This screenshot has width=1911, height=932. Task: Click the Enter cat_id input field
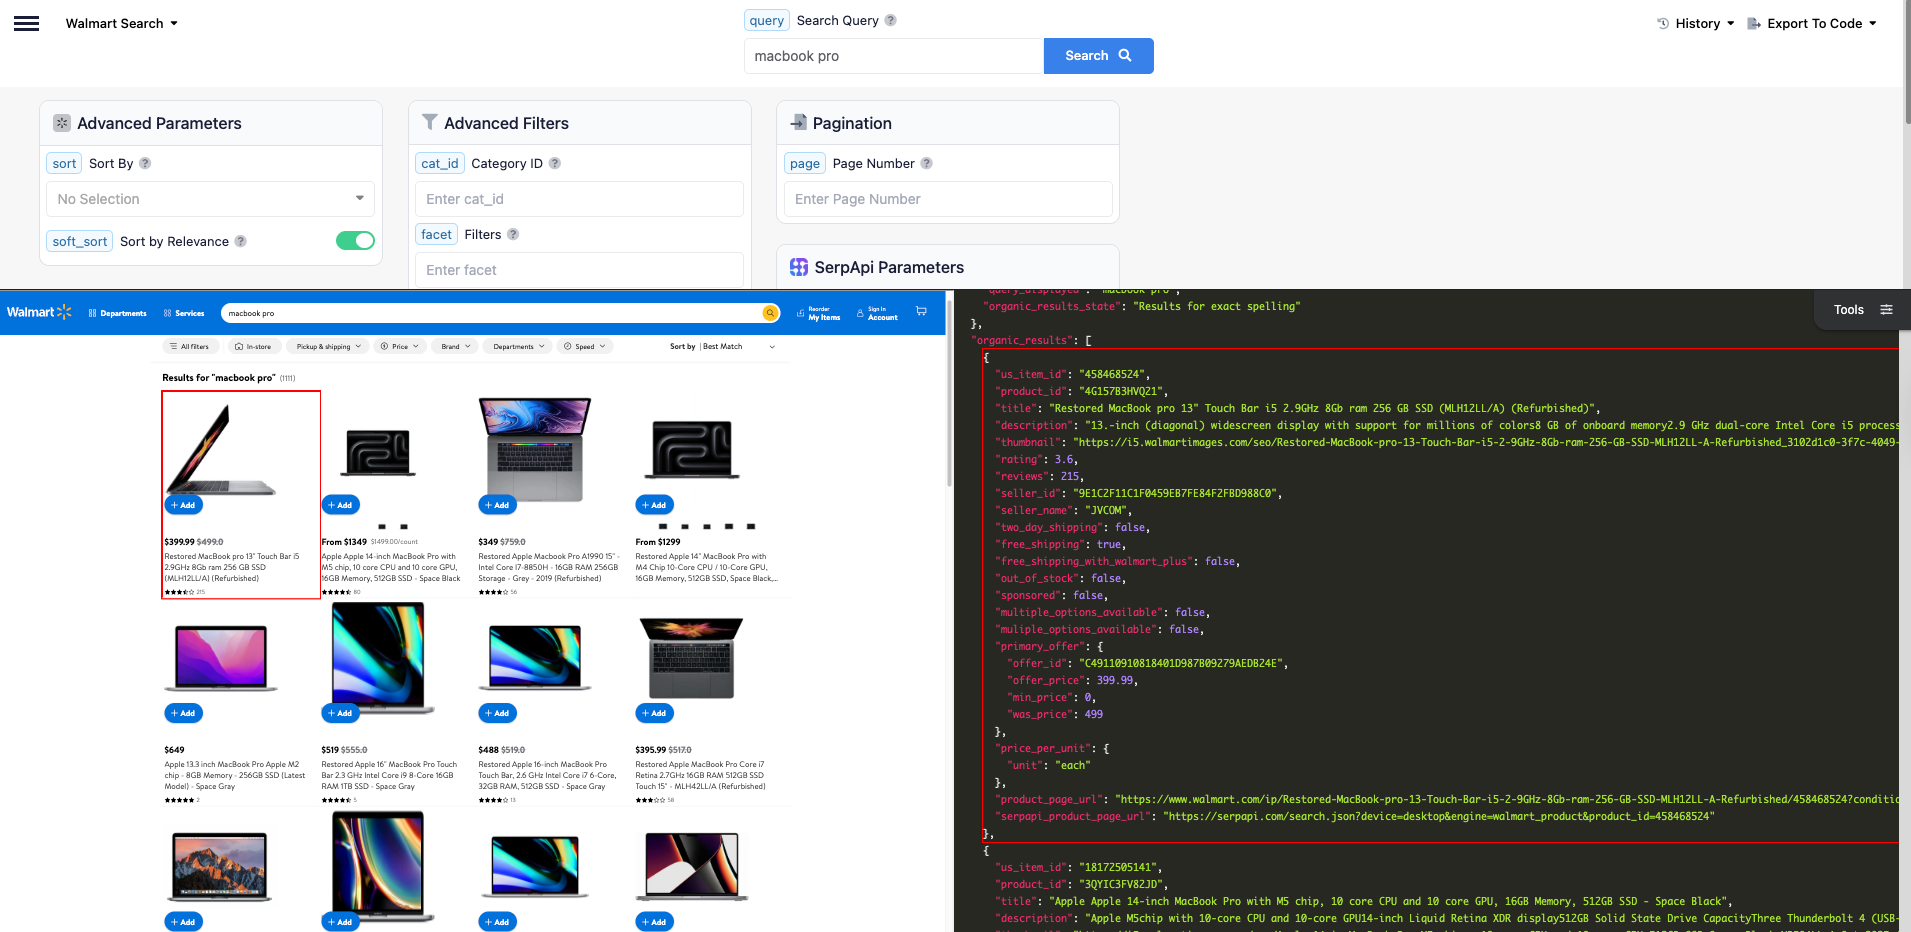(x=579, y=199)
